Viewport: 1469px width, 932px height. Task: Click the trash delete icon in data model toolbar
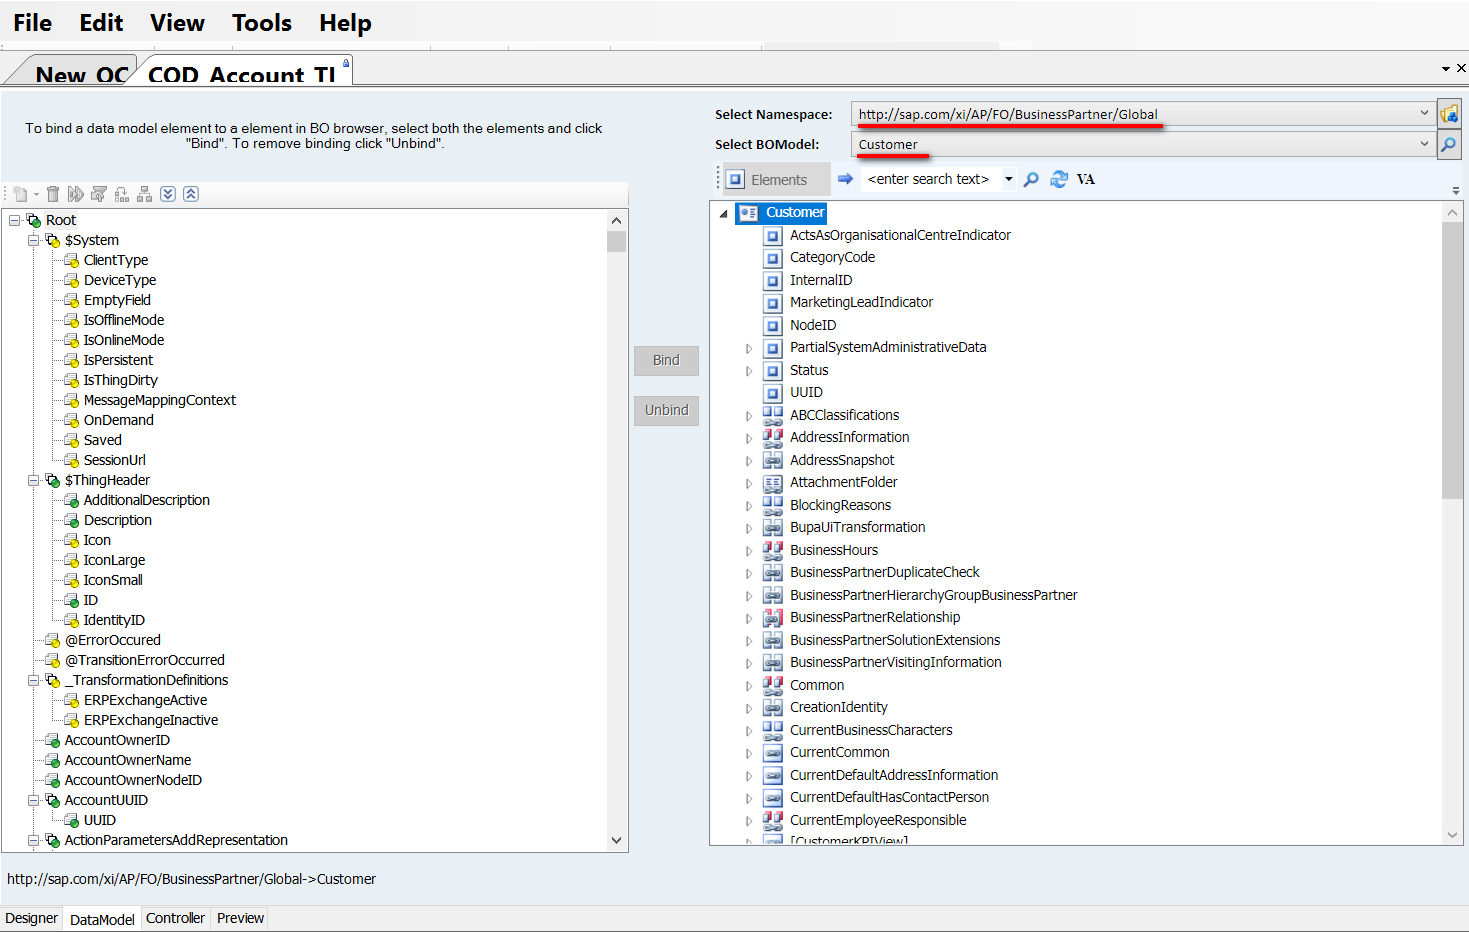coord(53,194)
